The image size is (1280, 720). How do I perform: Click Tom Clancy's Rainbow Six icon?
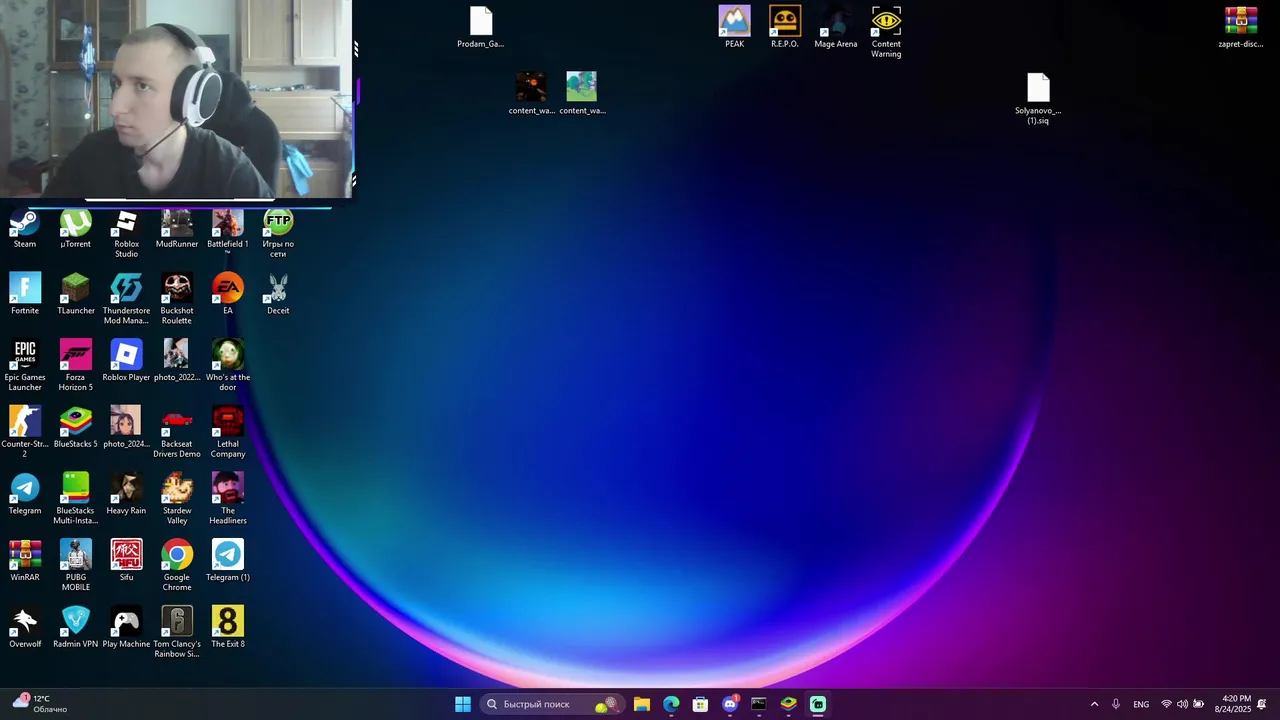pos(177,633)
